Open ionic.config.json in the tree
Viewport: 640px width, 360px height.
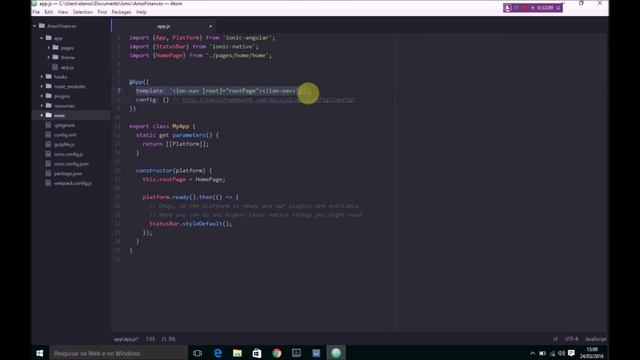point(71,164)
